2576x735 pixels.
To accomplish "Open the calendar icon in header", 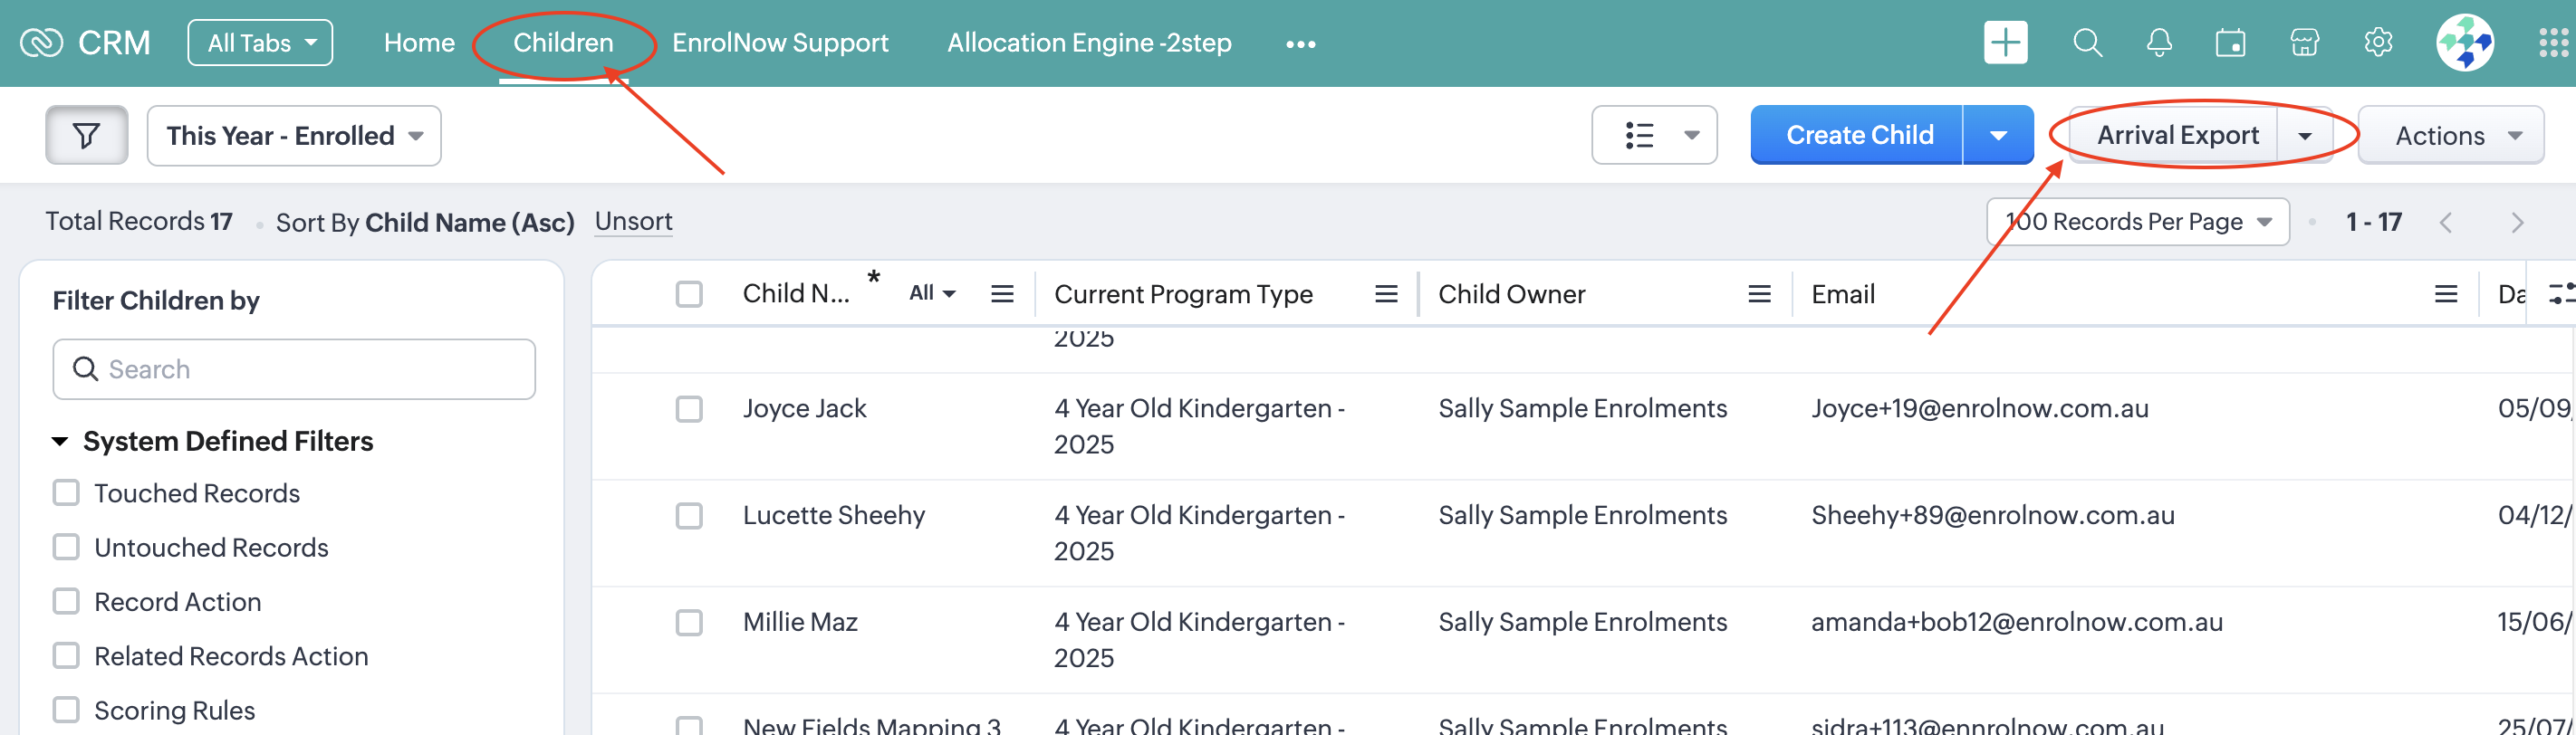I will 2230,43.
